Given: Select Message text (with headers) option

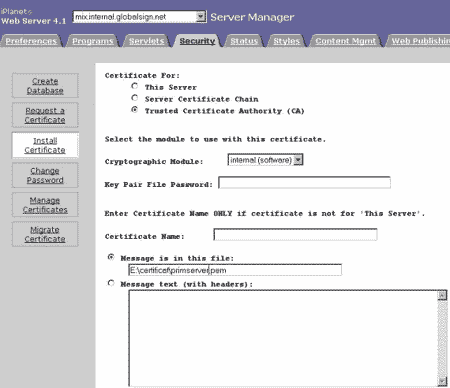Looking at the screenshot, I should click(x=111, y=283).
